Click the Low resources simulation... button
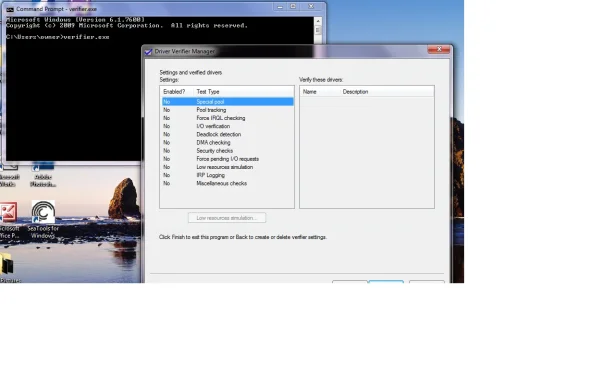This screenshot has height=384, width=615. 227,218
